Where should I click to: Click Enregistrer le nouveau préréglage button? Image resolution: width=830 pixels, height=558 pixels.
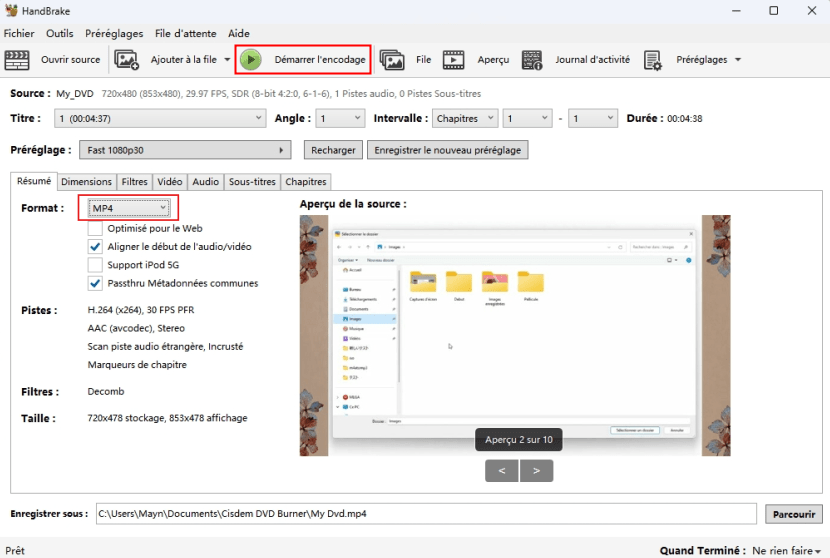(448, 150)
